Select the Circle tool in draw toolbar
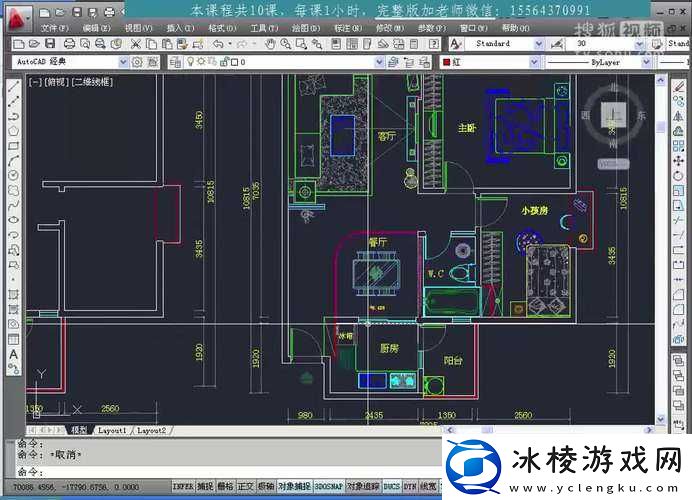692x500 pixels. (x=14, y=175)
